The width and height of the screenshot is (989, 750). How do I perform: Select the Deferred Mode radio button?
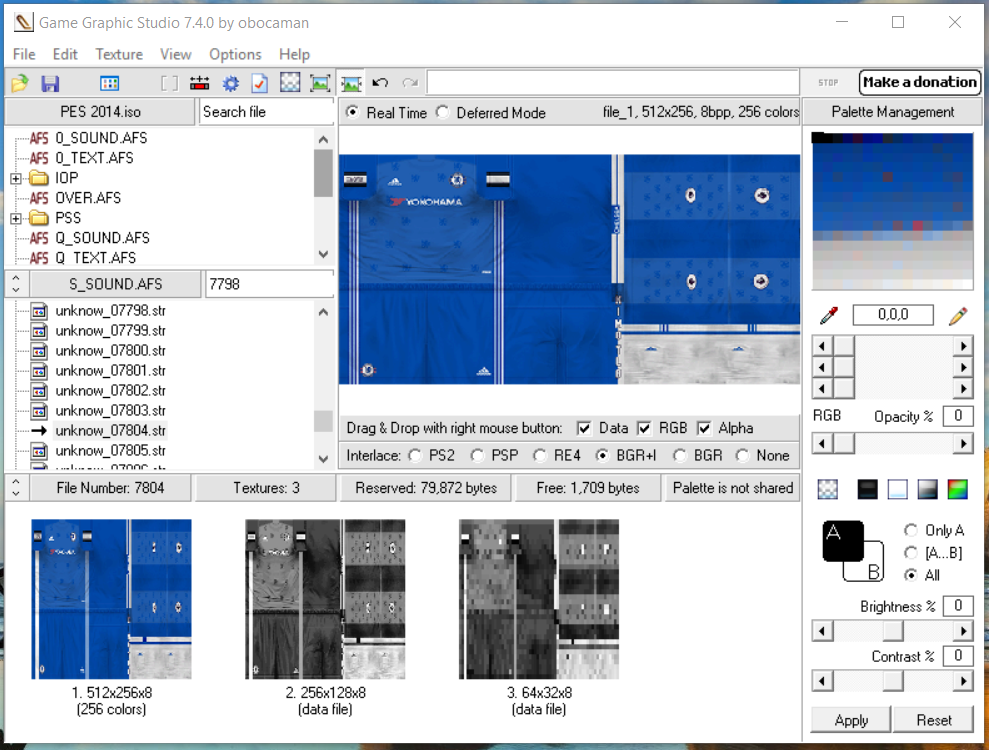443,112
